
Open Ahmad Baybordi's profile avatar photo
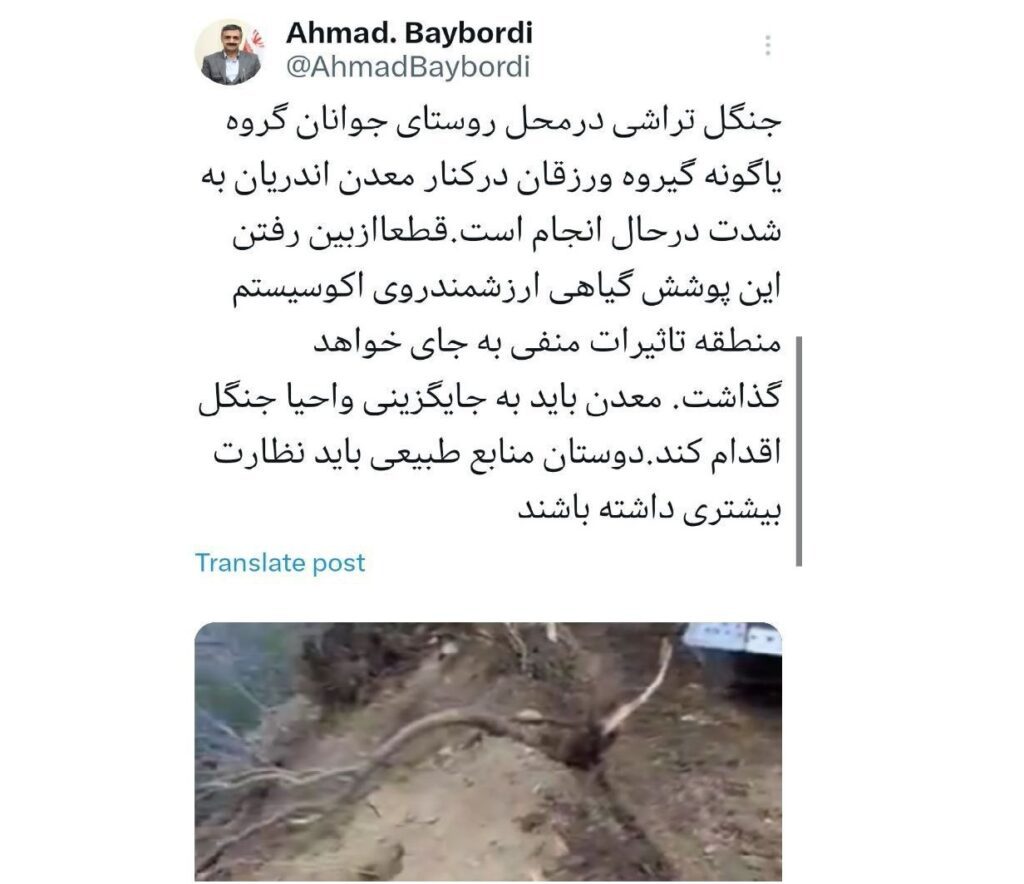click(x=230, y=52)
